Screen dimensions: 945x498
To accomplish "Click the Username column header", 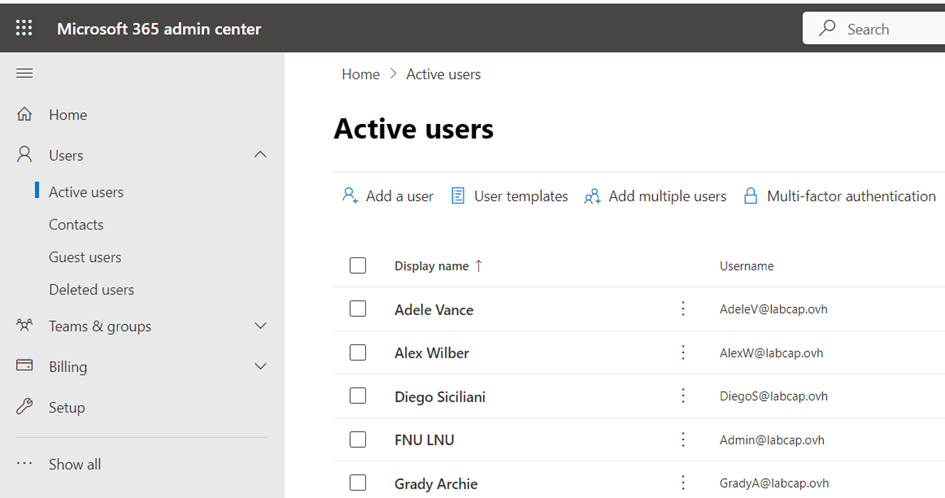I will point(747,266).
